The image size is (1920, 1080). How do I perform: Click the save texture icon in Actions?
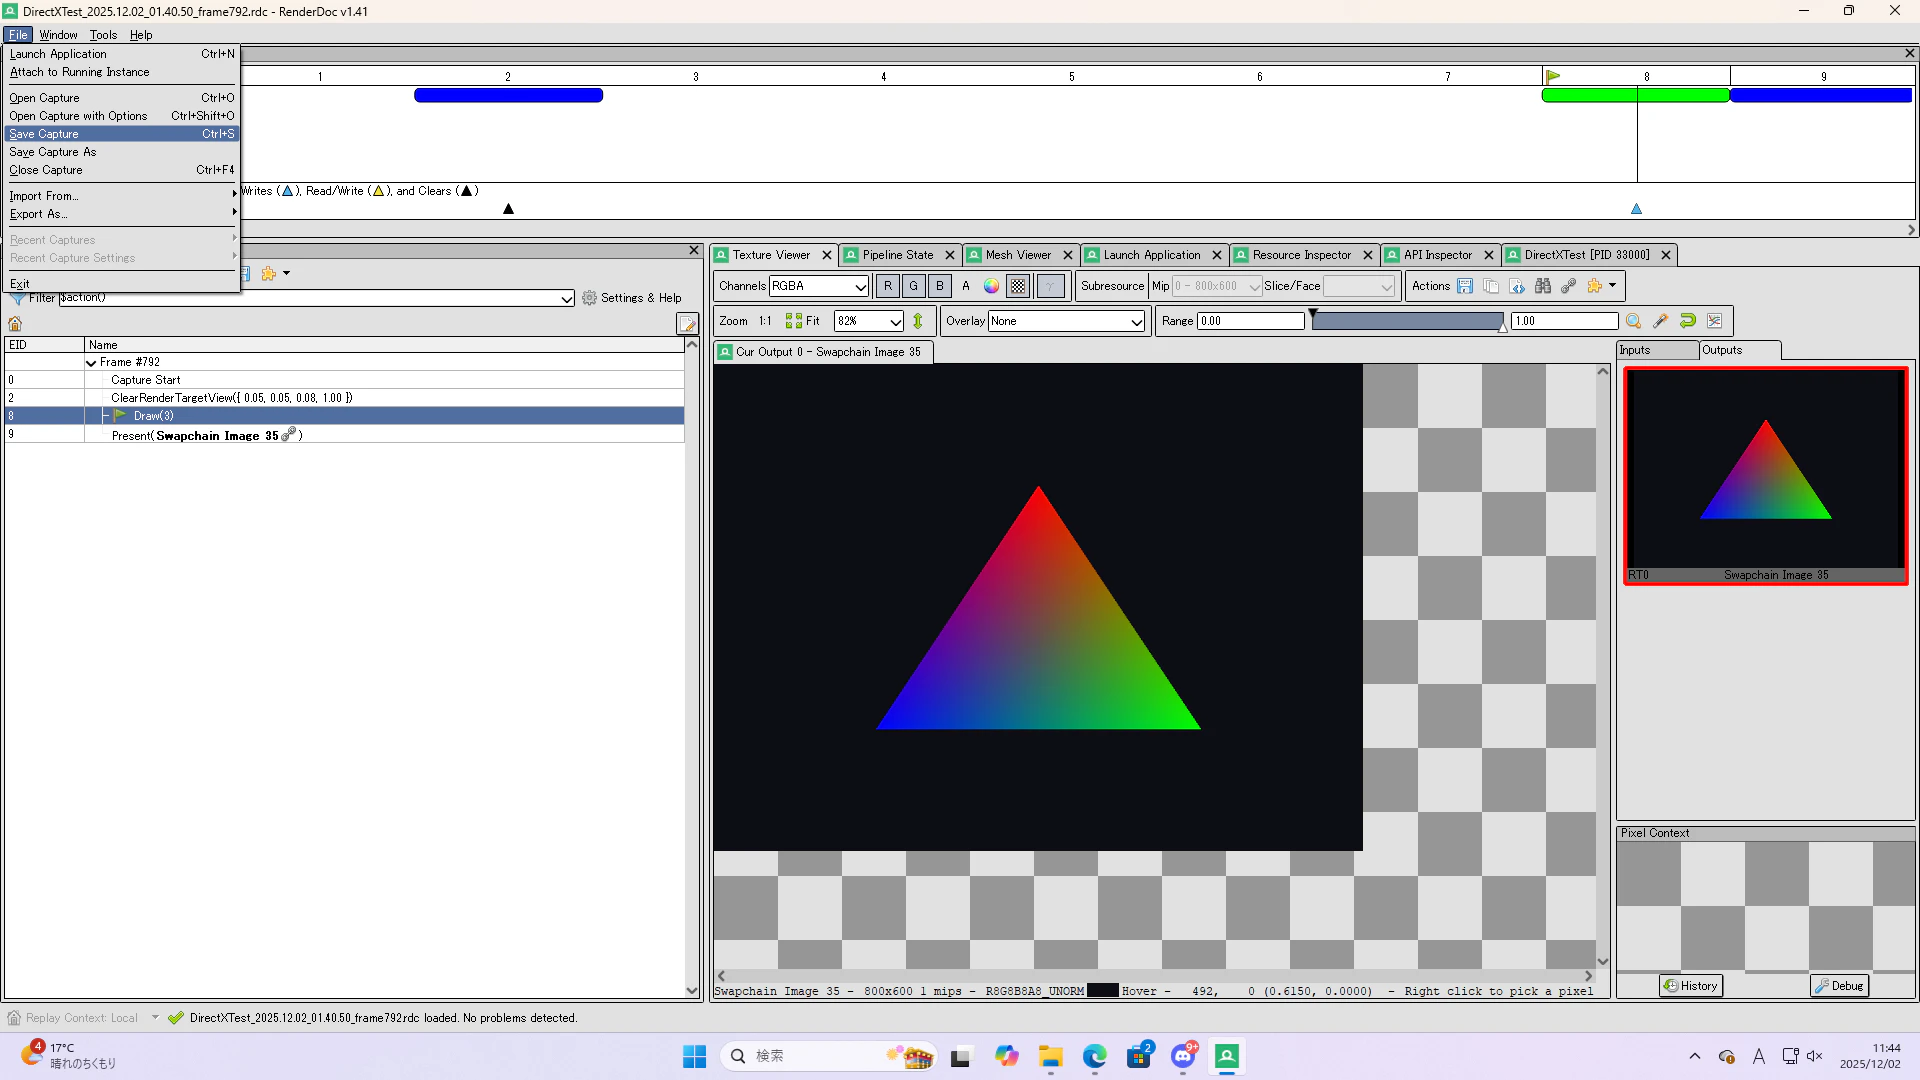click(x=1465, y=286)
